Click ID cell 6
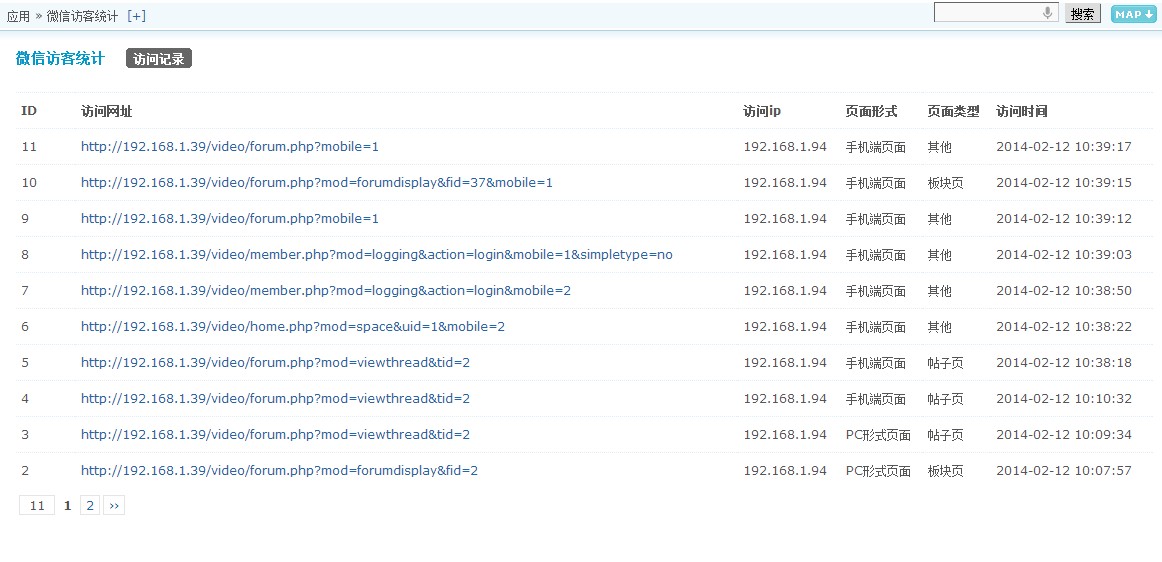This screenshot has height=562, width=1162. pyautogui.click(x=25, y=326)
